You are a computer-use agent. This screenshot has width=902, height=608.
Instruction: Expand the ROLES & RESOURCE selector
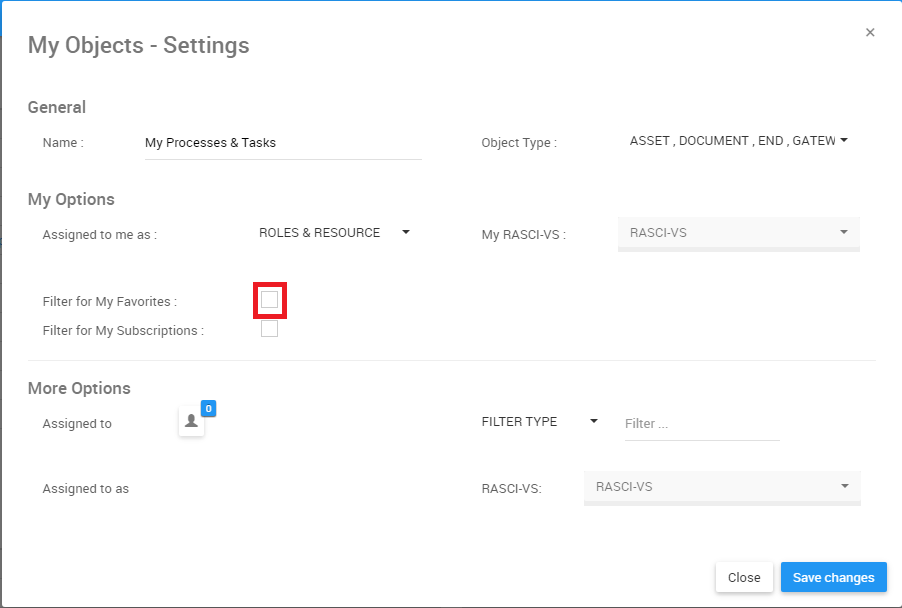(320, 233)
